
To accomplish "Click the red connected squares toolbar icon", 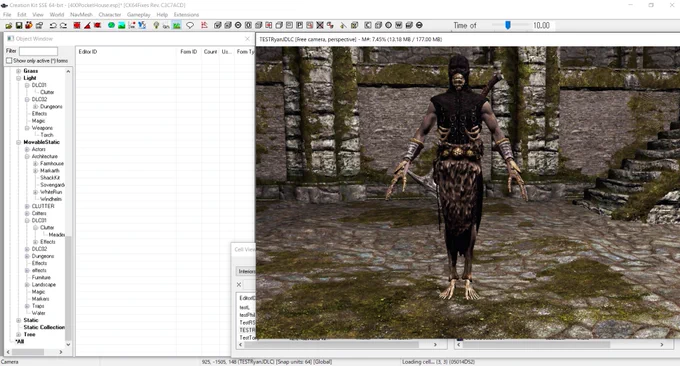I will [x=330, y=26].
